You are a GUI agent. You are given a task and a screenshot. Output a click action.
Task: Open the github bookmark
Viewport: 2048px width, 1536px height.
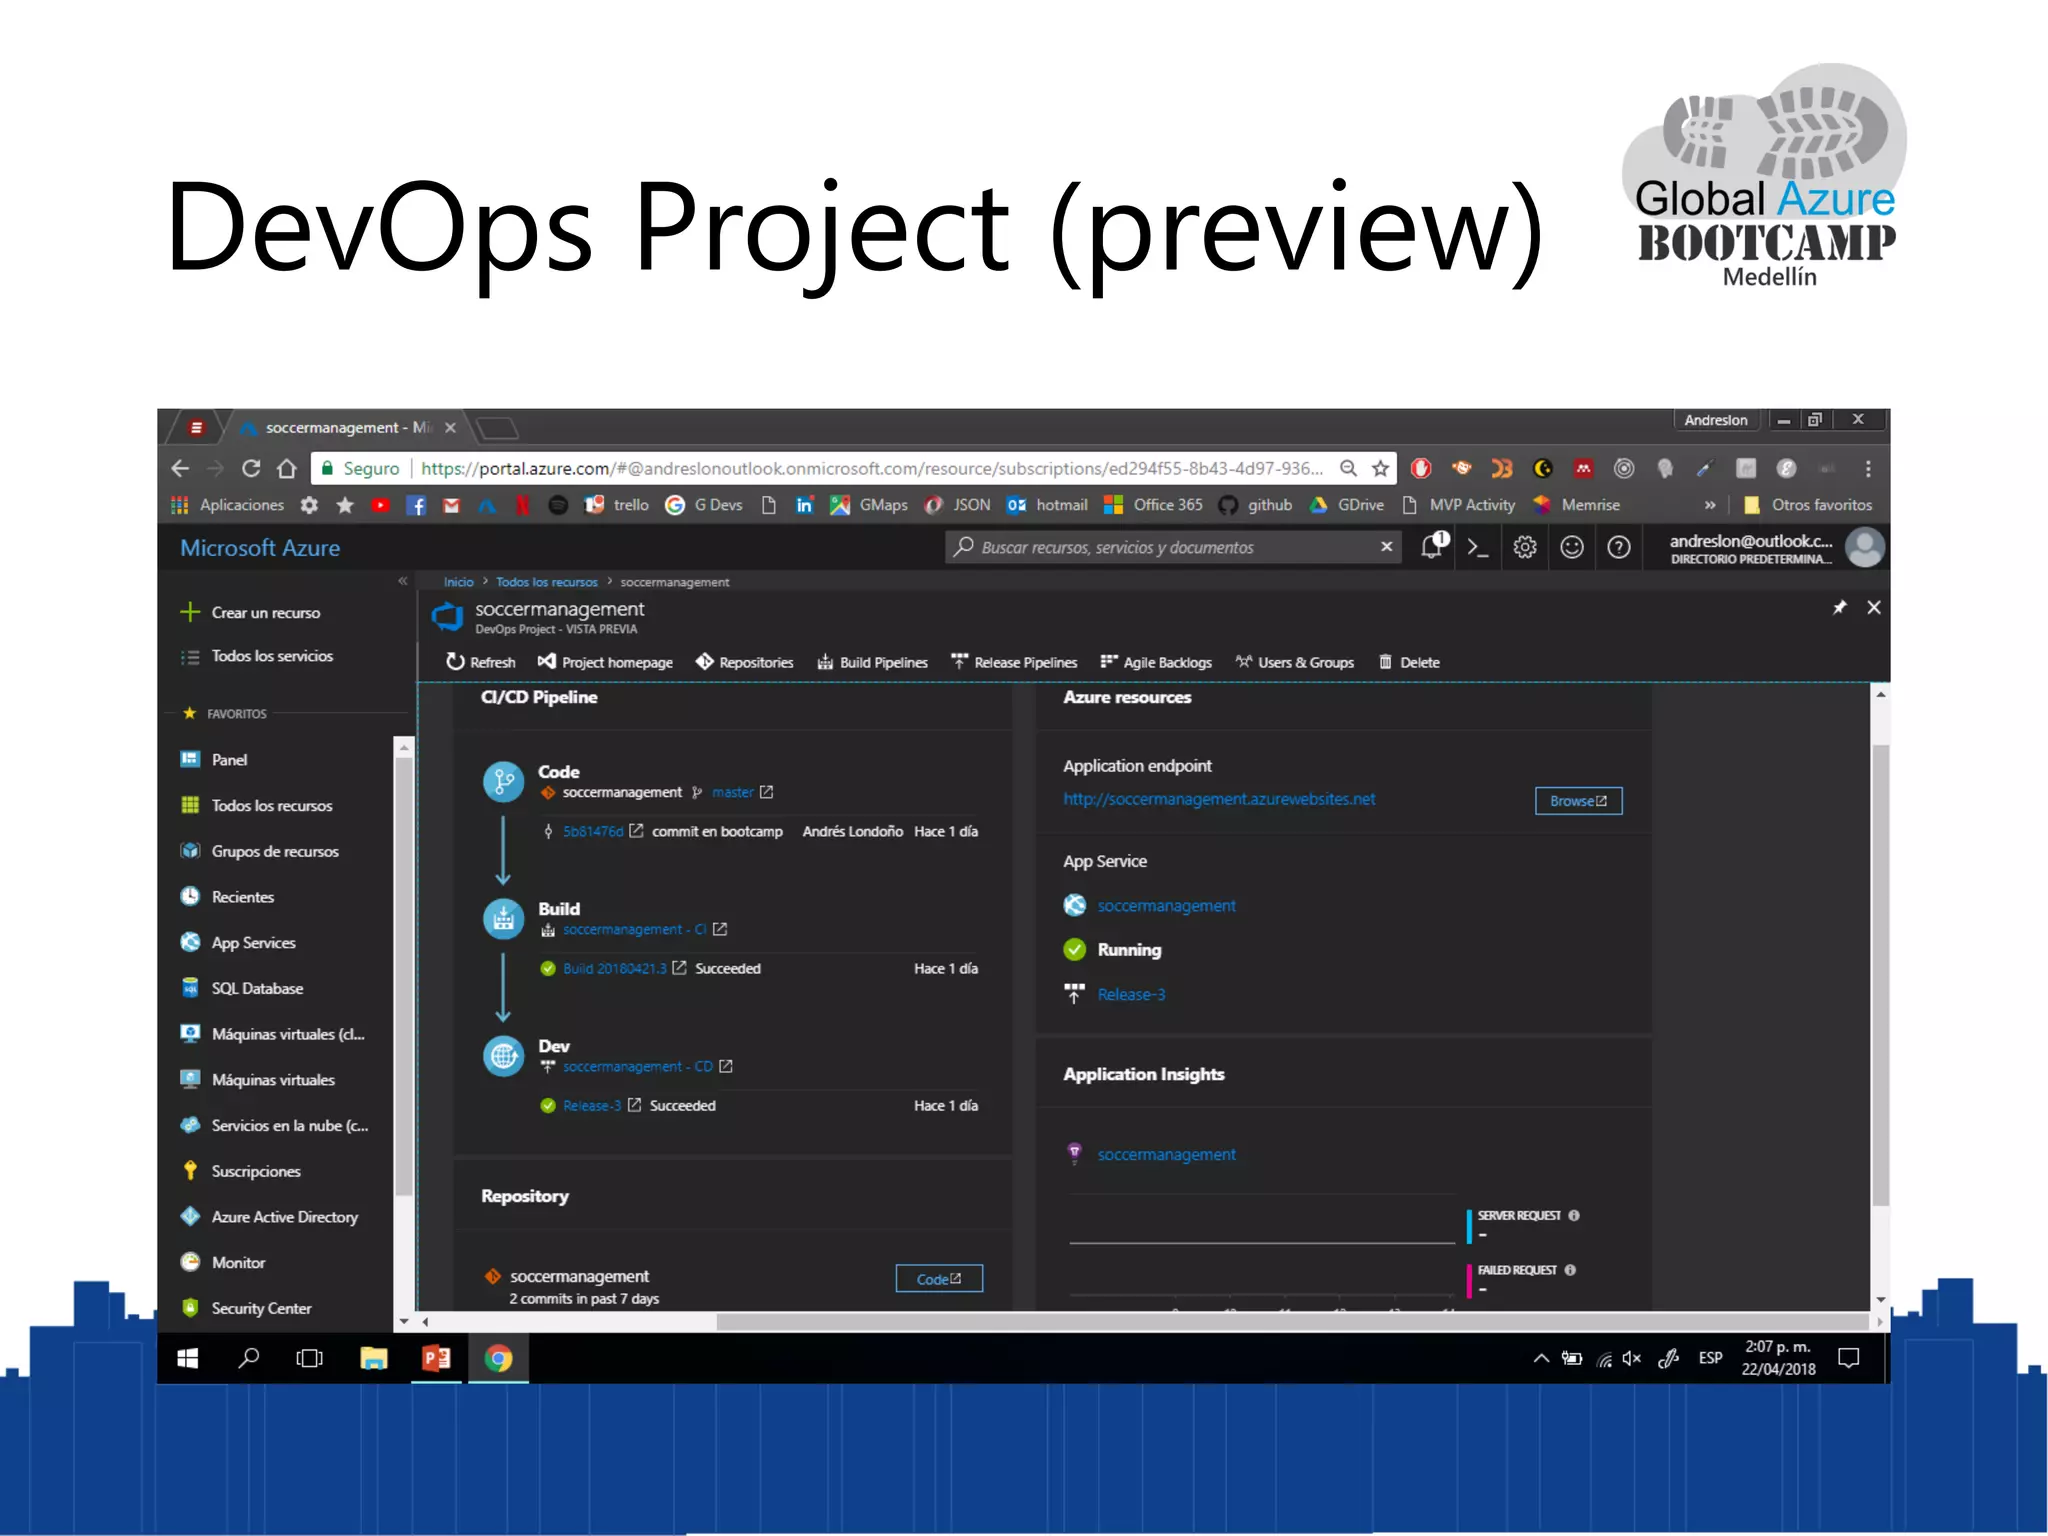1256,505
